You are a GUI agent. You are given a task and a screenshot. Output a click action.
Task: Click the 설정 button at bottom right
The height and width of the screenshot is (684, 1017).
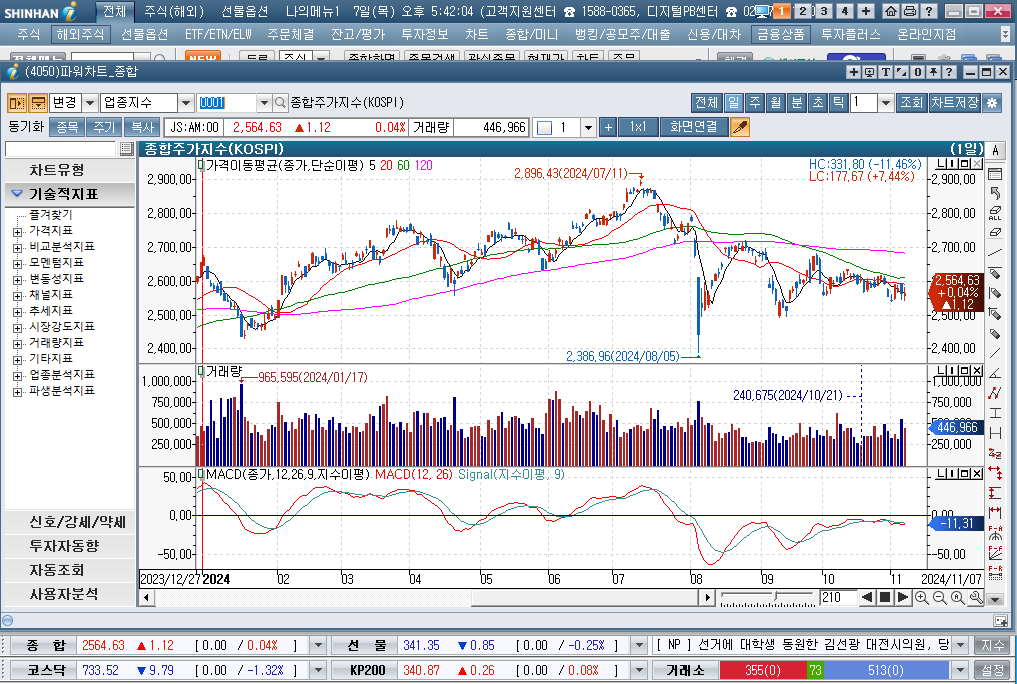[992, 670]
